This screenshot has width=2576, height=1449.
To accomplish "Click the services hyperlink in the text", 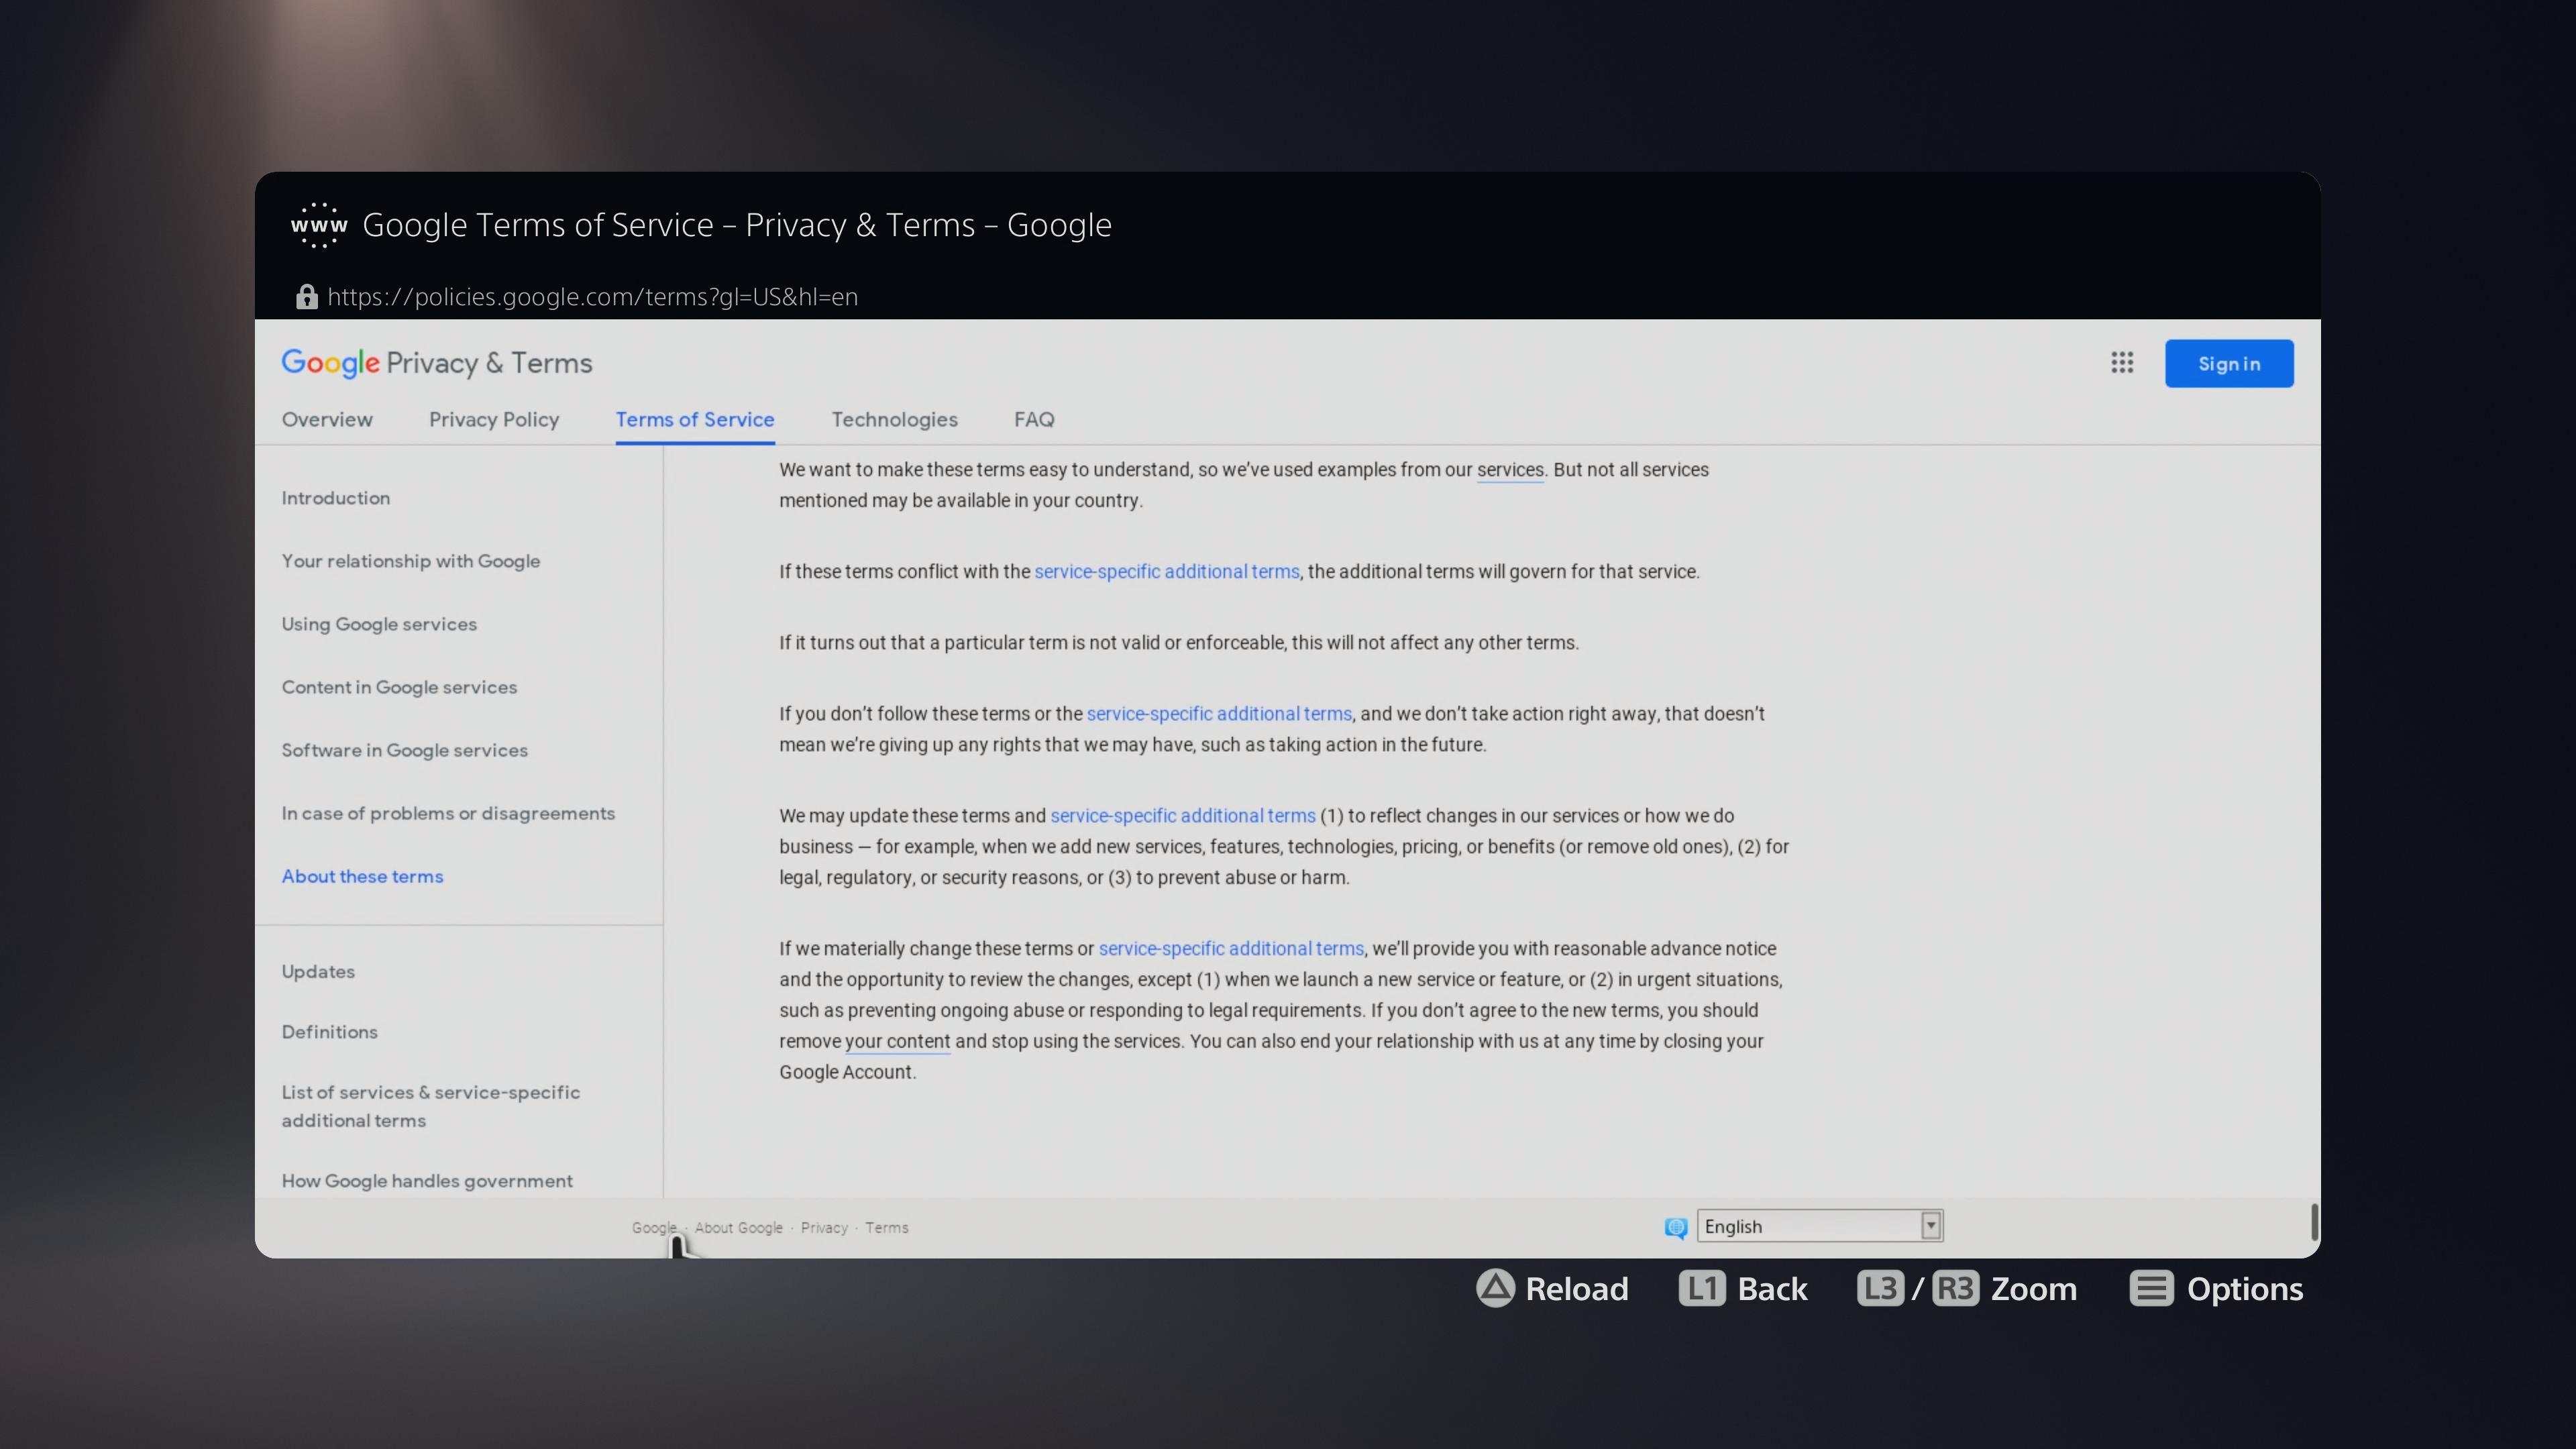I will (x=1509, y=470).
